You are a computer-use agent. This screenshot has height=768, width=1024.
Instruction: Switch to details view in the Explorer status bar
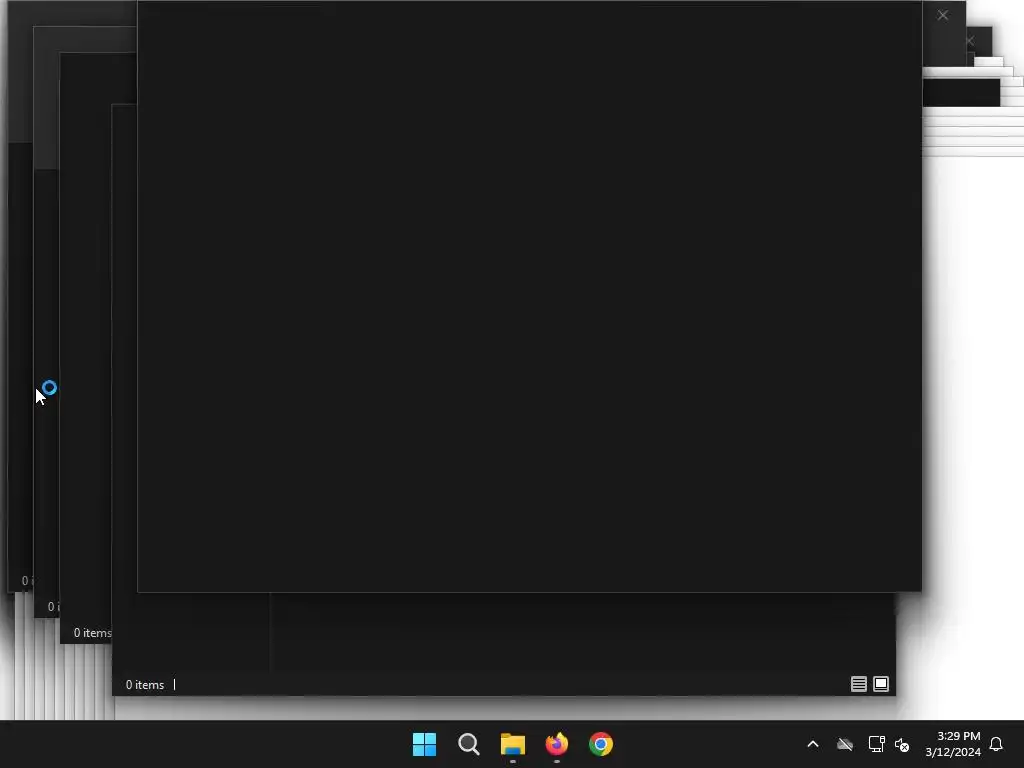click(x=859, y=684)
